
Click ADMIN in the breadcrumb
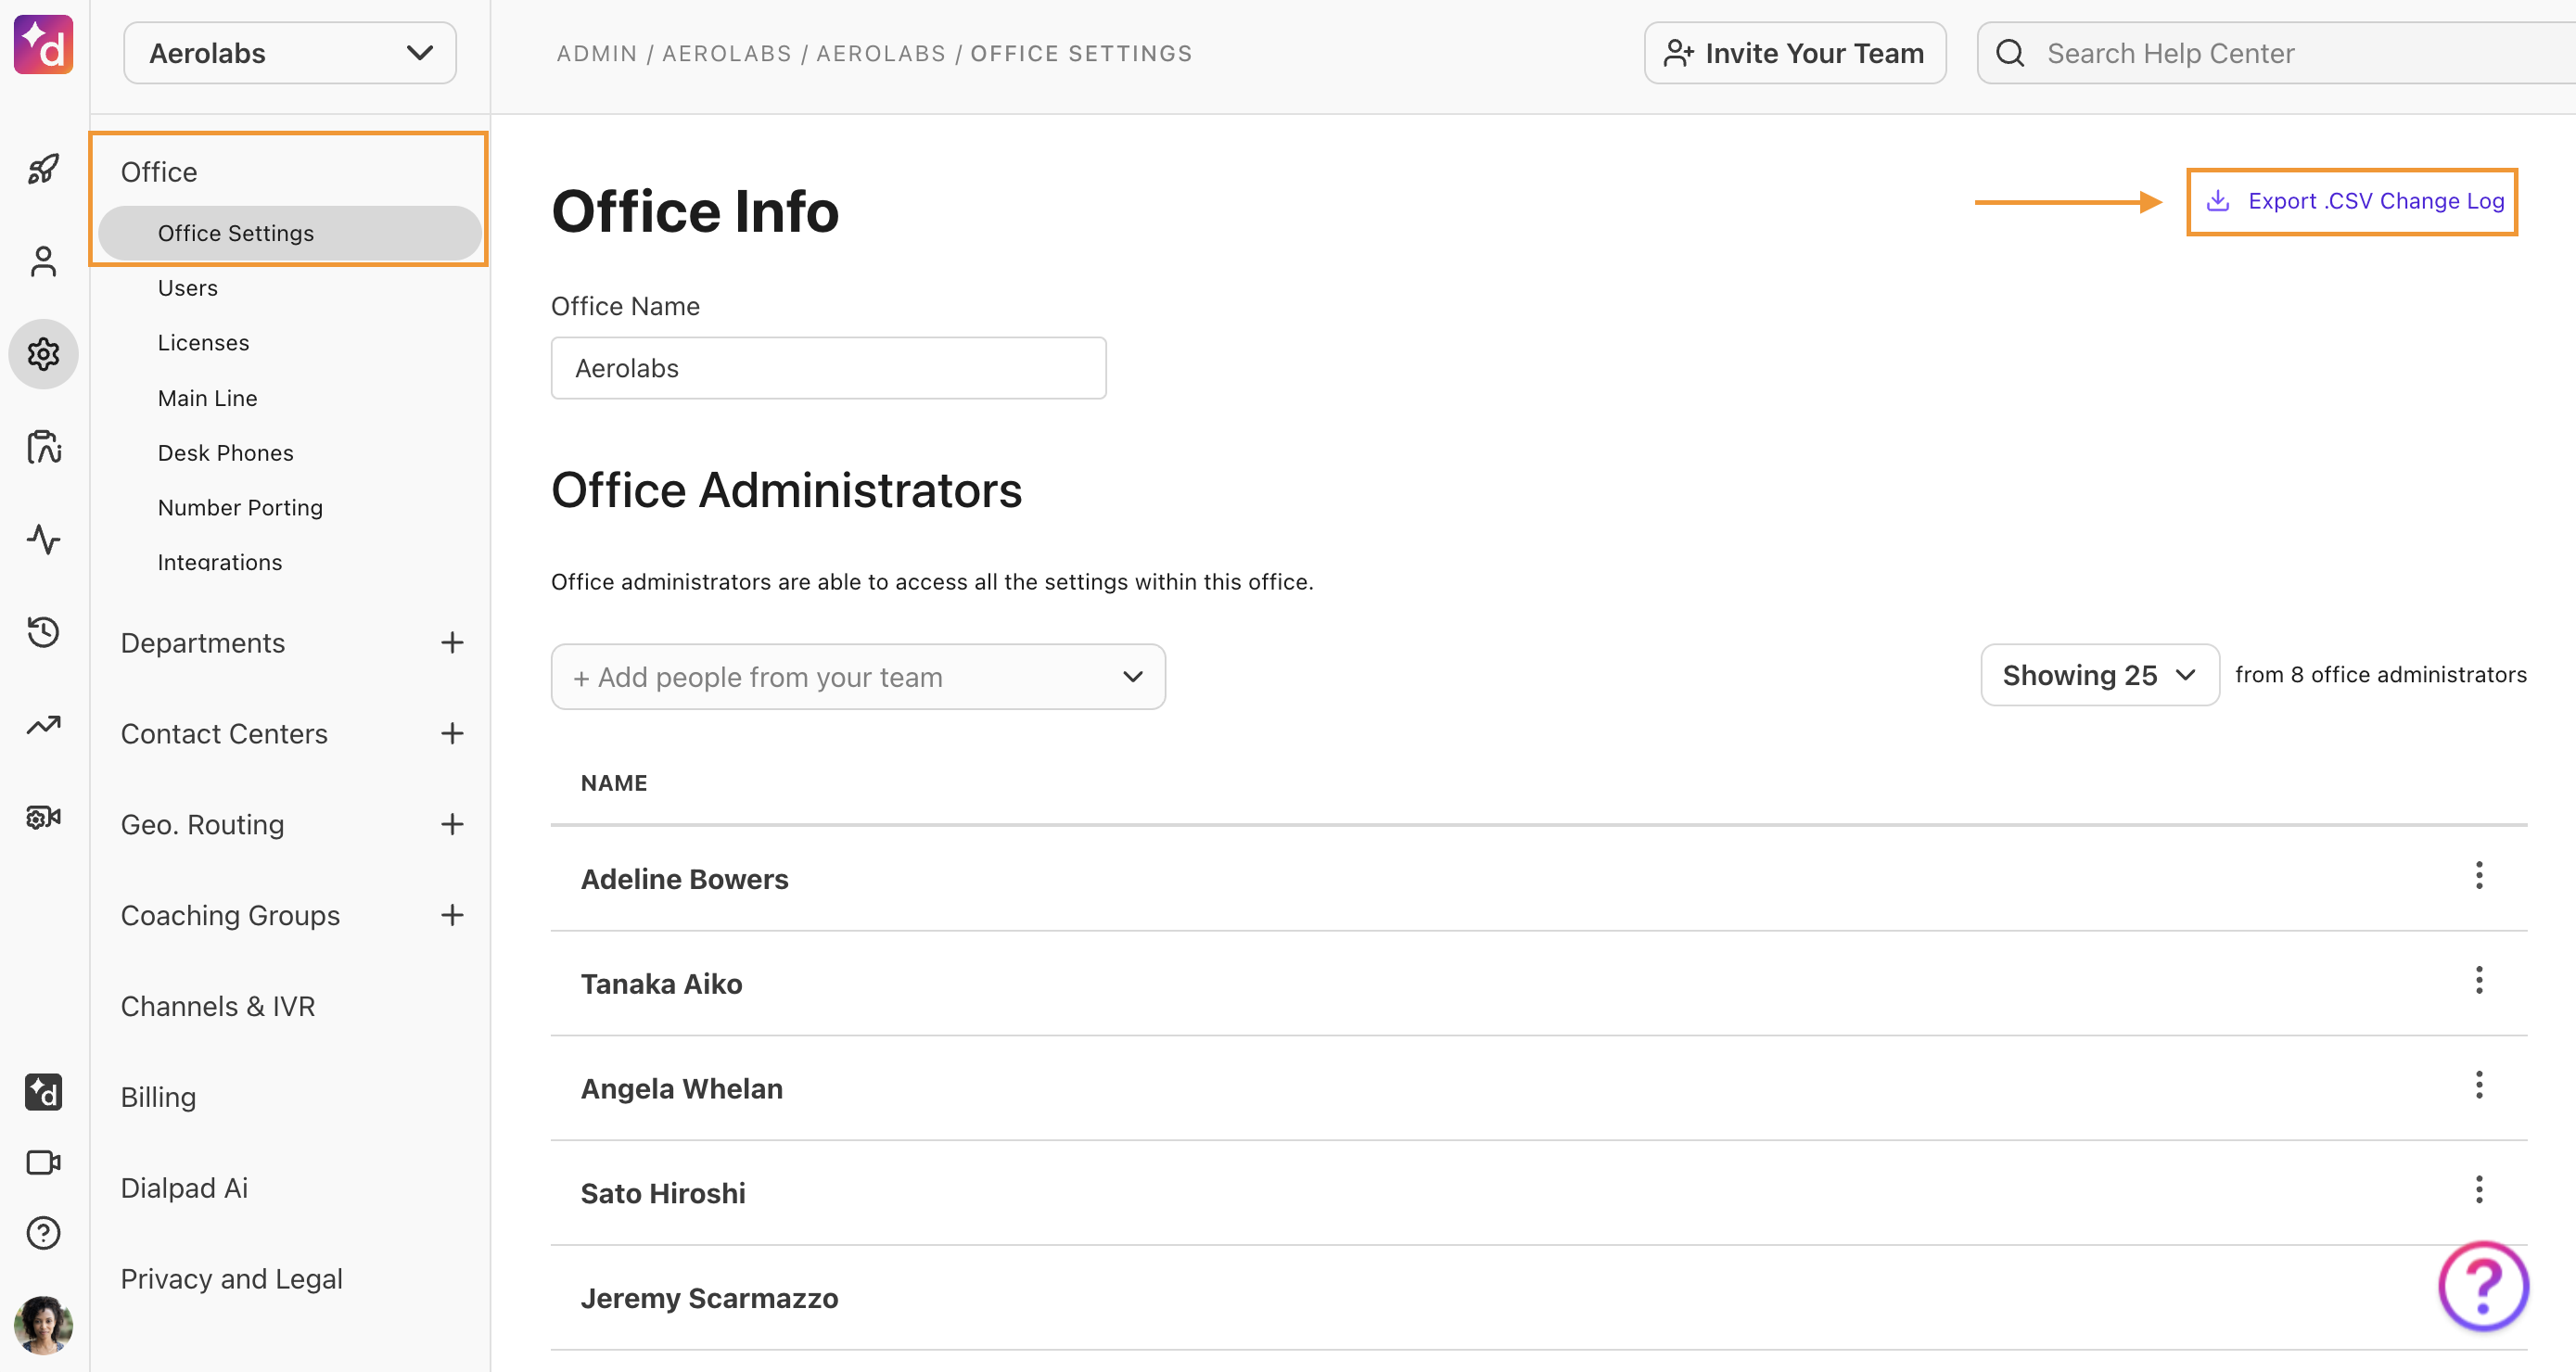(x=597, y=53)
